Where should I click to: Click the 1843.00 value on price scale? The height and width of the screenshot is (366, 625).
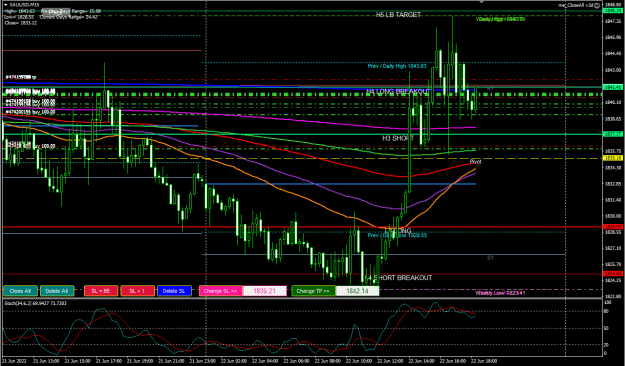[613, 70]
